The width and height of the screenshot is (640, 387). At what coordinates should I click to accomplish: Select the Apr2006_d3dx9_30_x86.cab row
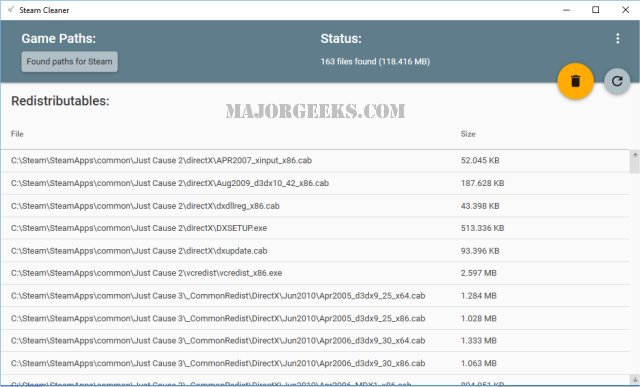(x=315, y=363)
